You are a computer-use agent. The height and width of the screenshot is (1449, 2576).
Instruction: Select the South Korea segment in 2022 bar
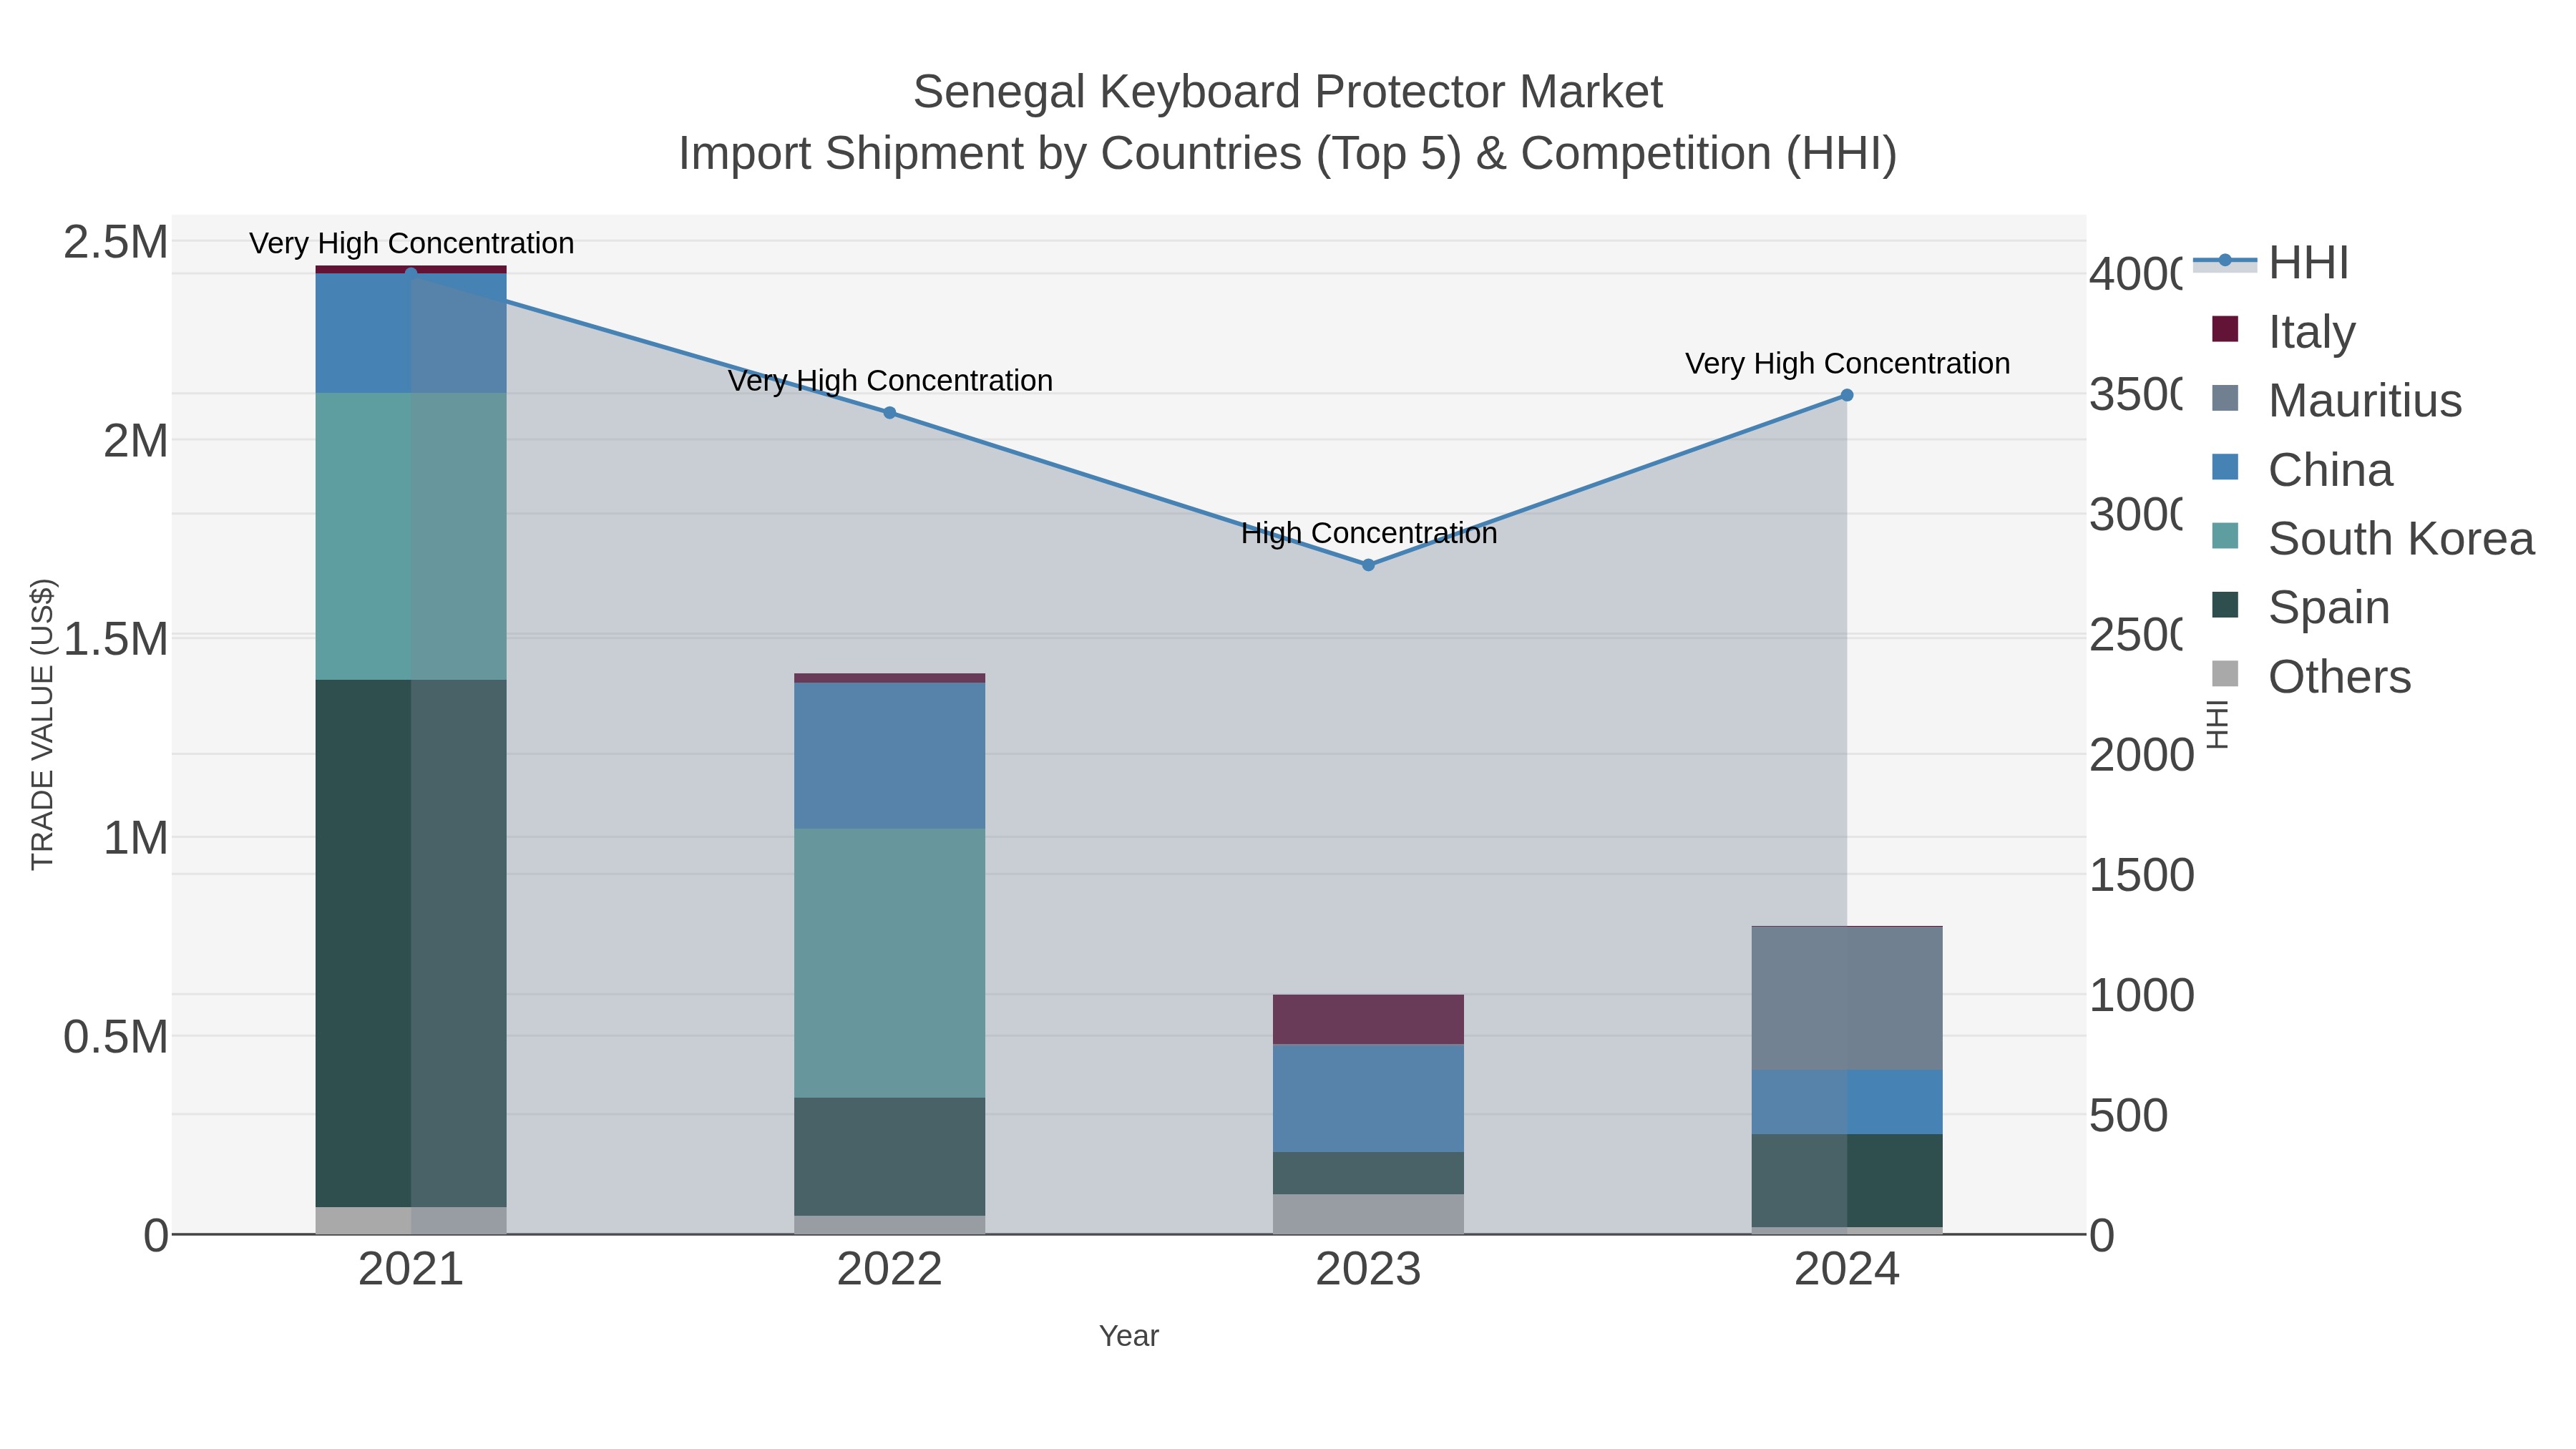coord(889,963)
